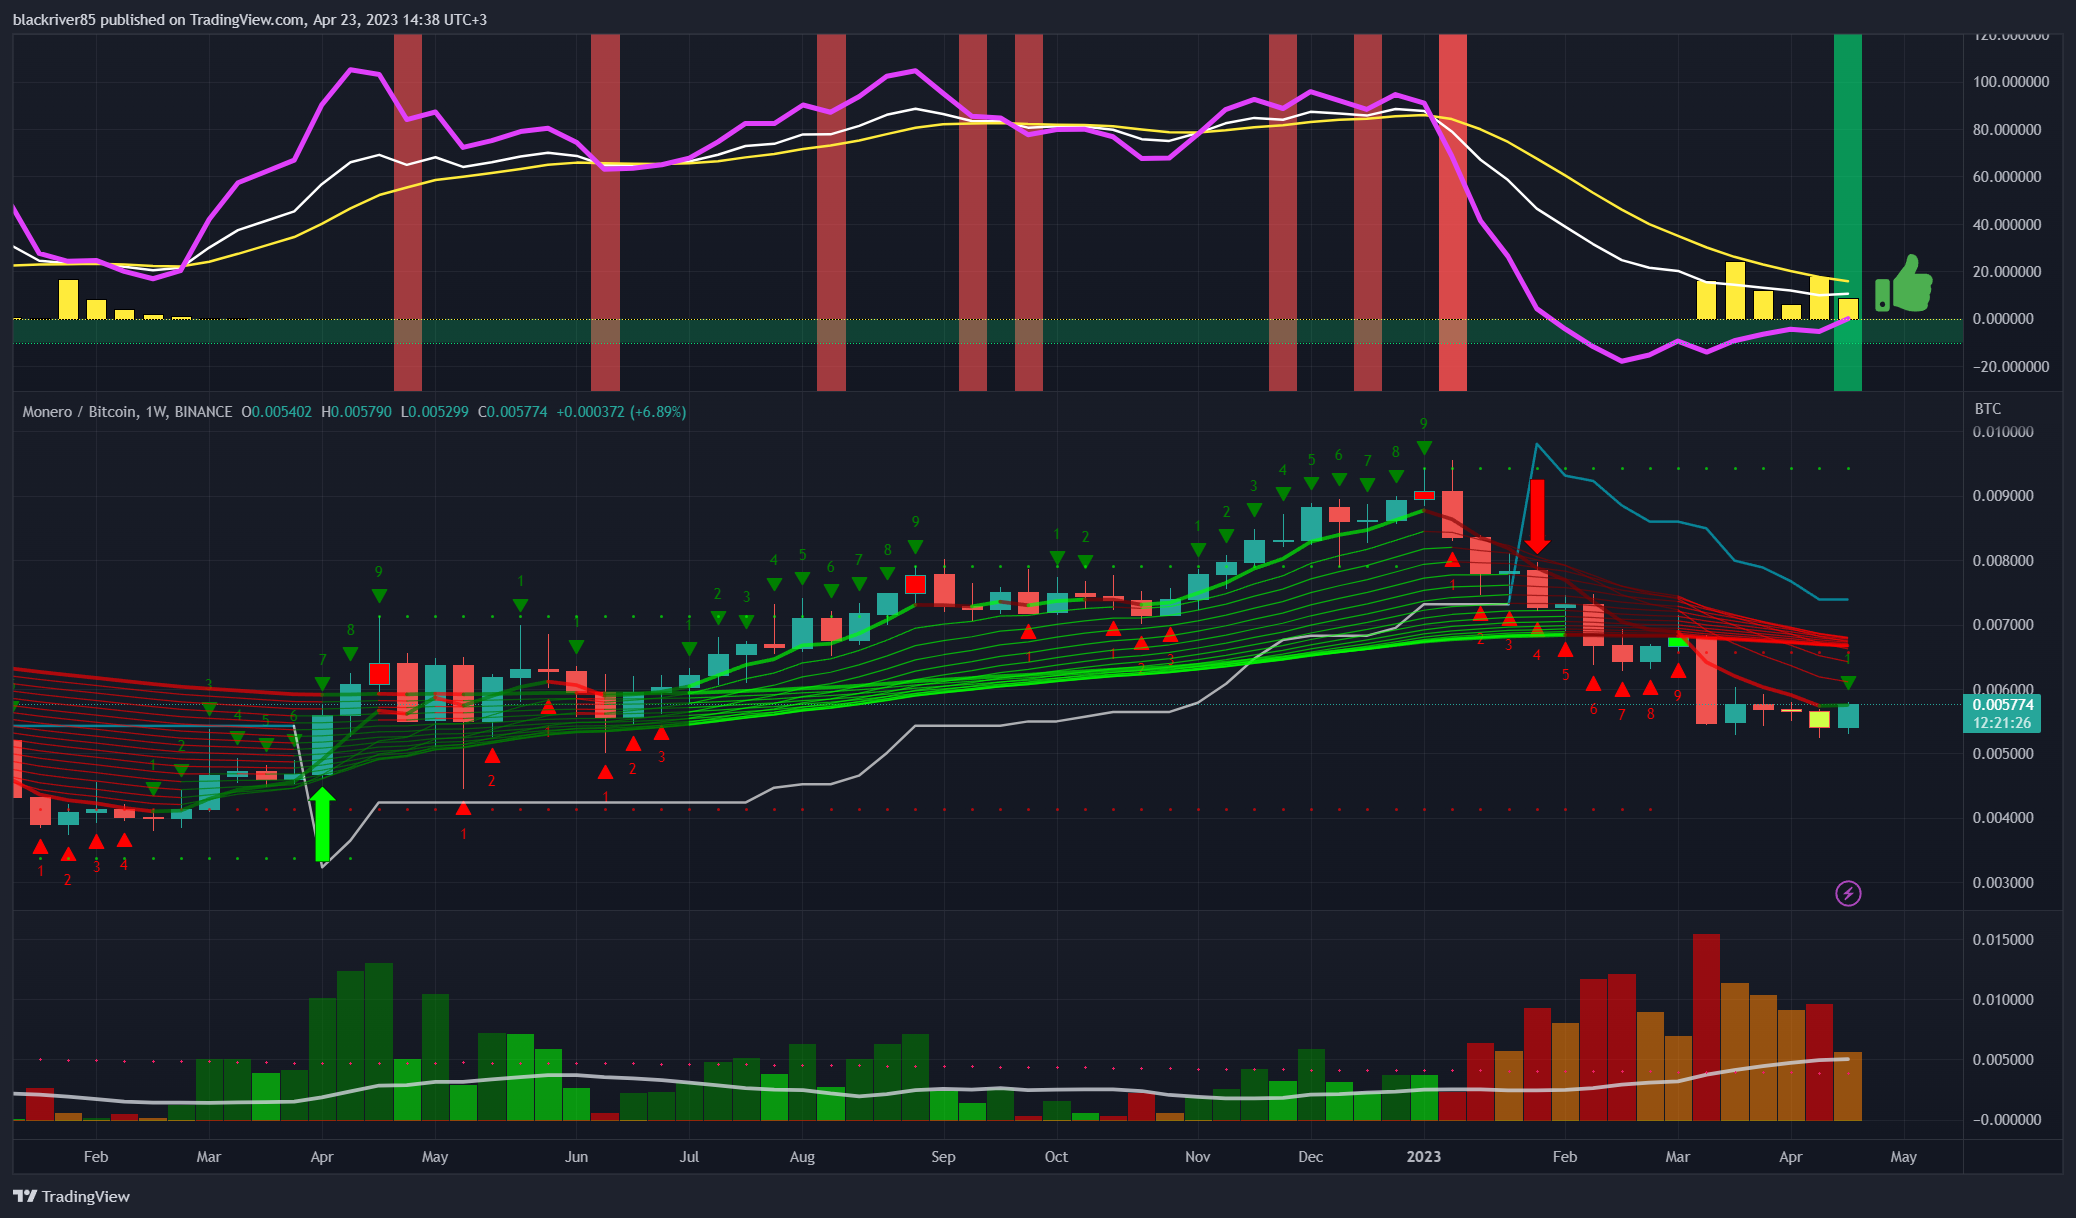This screenshot has height=1218, width=2076.
Task: Click the Jul label on time axis
Action: [x=689, y=1157]
